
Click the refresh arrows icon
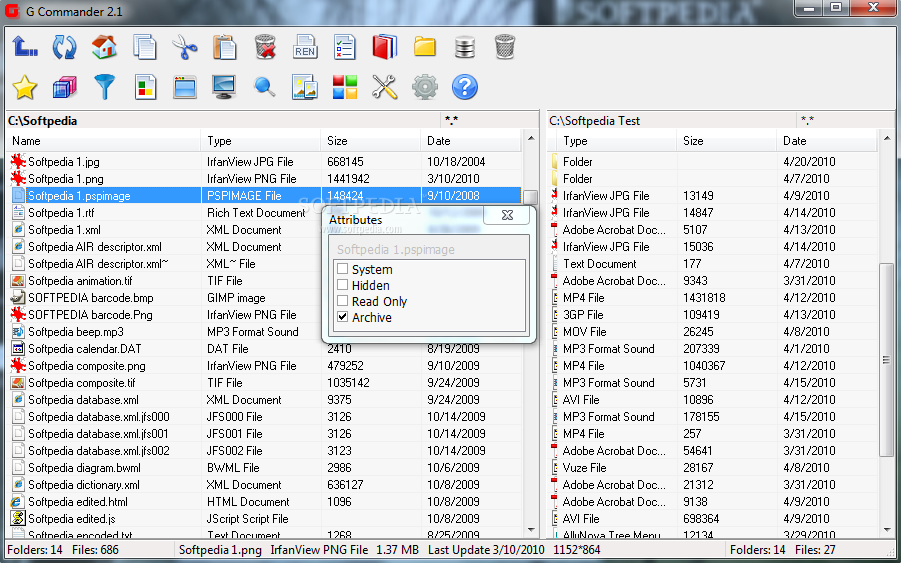[x=64, y=47]
